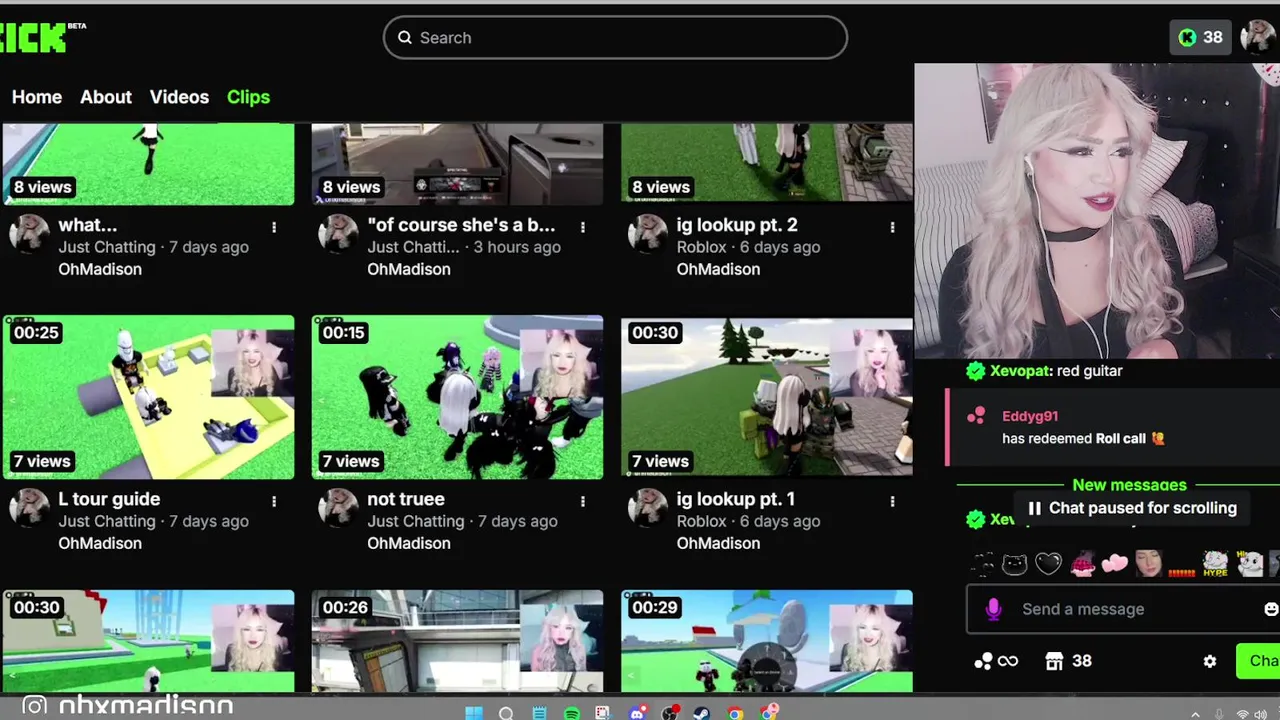Open the About tab

pyautogui.click(x=106, y=97)
